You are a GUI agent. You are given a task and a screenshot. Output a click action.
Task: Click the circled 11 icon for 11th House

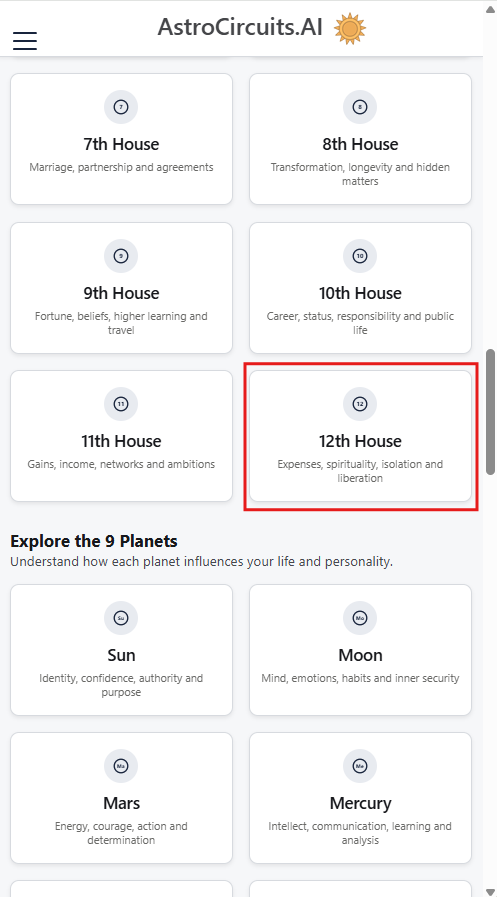click(x=121, y=404)
